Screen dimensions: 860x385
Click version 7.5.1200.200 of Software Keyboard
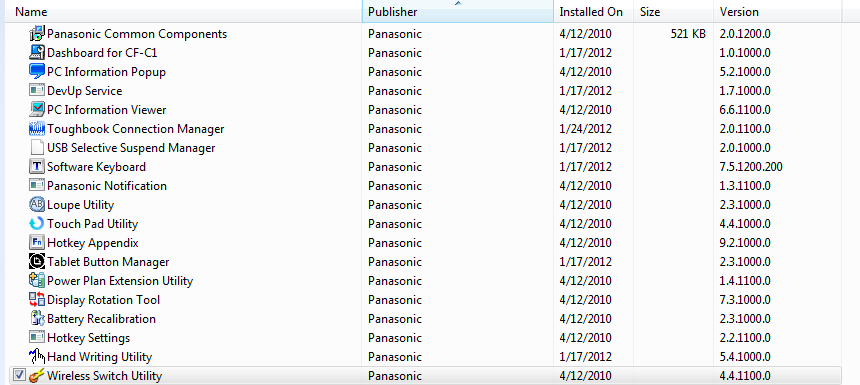coord(751,167)
